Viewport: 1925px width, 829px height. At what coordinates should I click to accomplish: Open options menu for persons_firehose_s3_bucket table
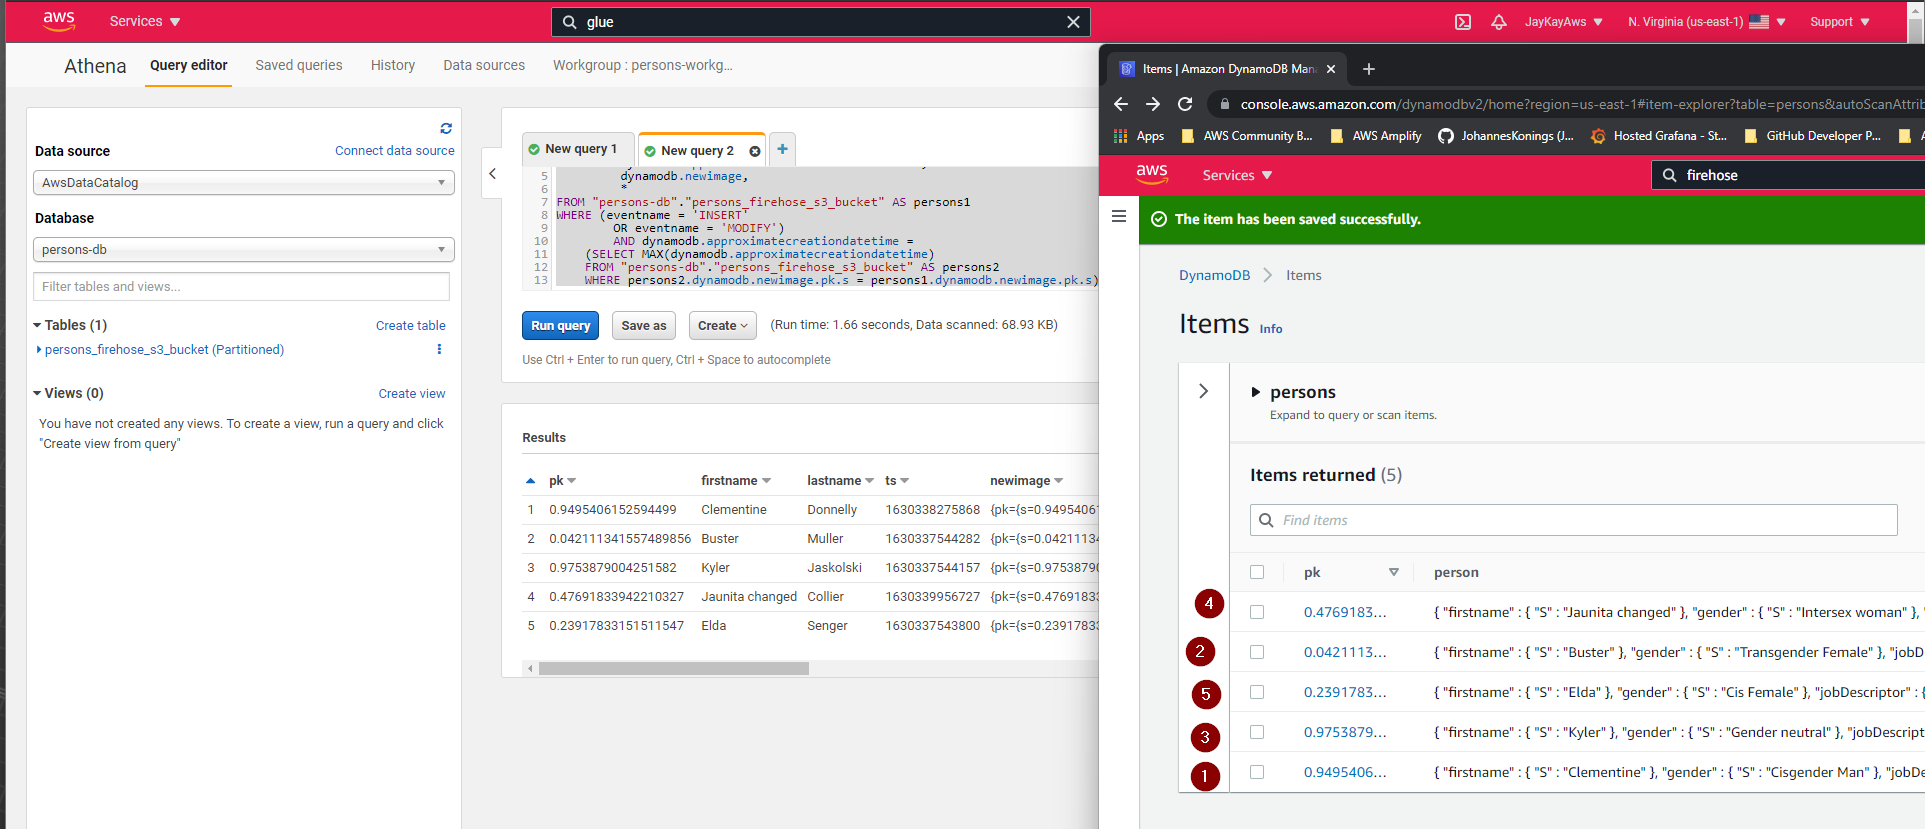[439, 349]
